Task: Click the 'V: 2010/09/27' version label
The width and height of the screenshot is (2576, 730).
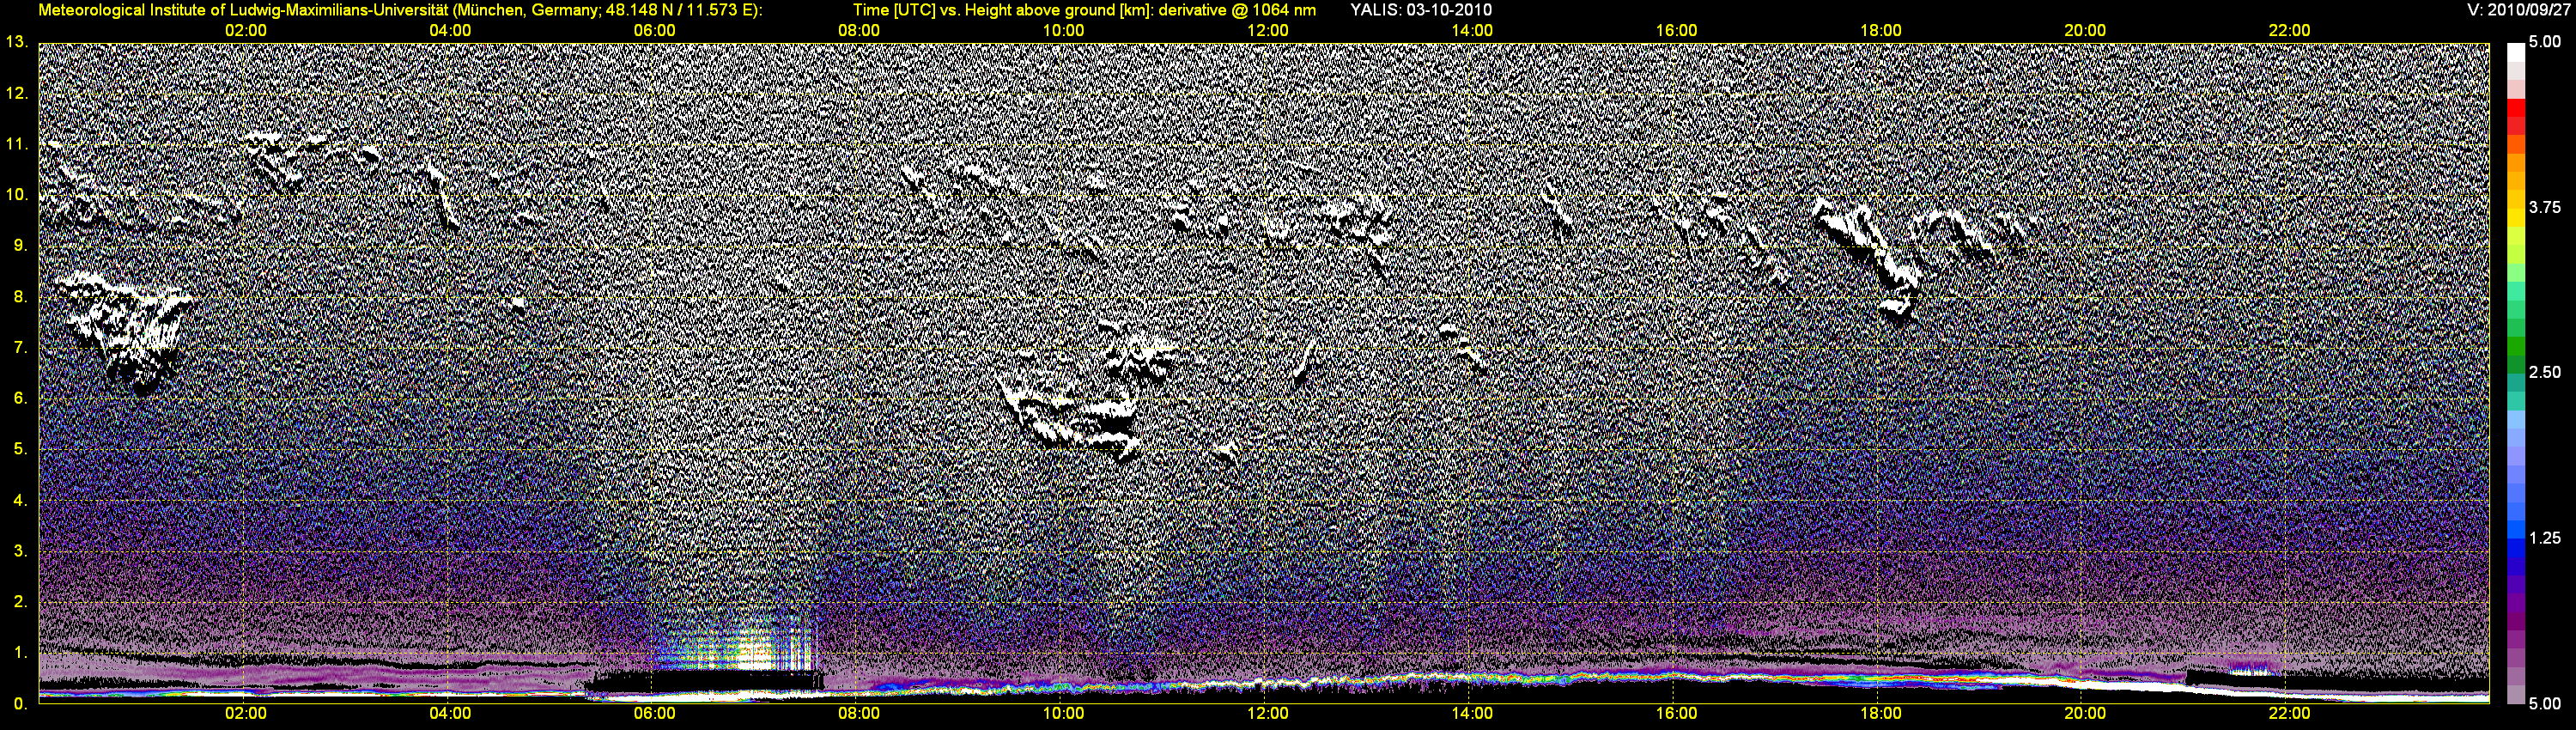Action: pyautogui.click(x=2516, y=10)
